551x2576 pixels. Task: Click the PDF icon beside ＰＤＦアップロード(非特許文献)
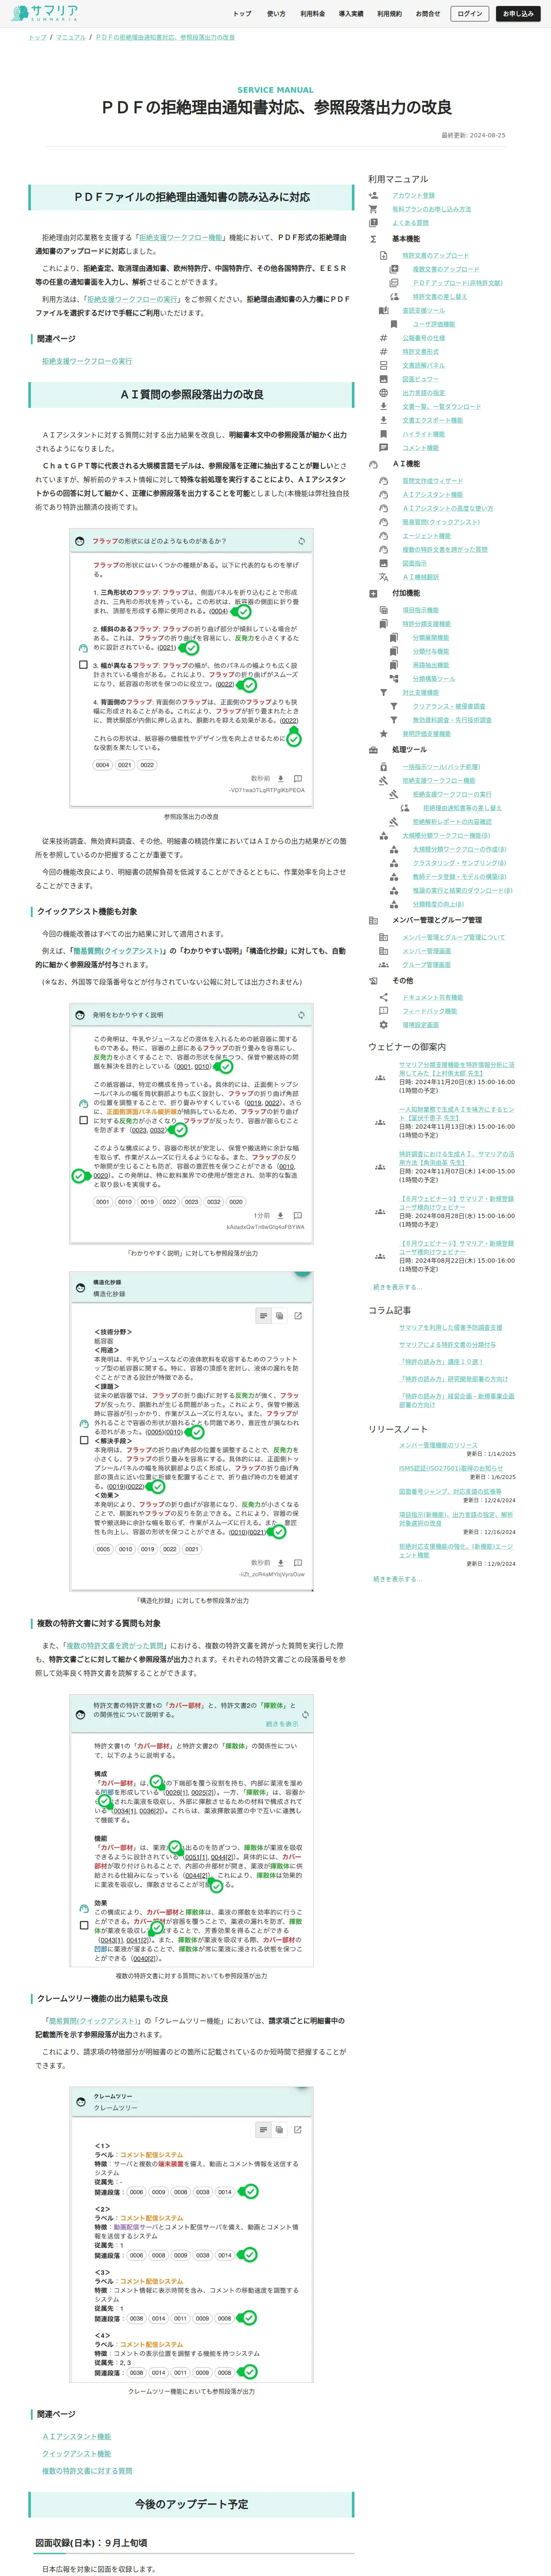click(x=394, y=283)
